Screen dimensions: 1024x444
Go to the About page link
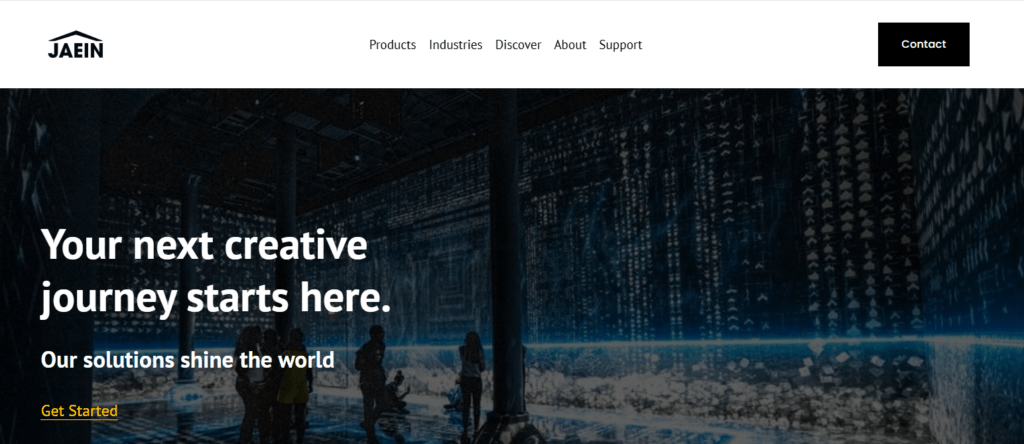click(x=570, y=44)
